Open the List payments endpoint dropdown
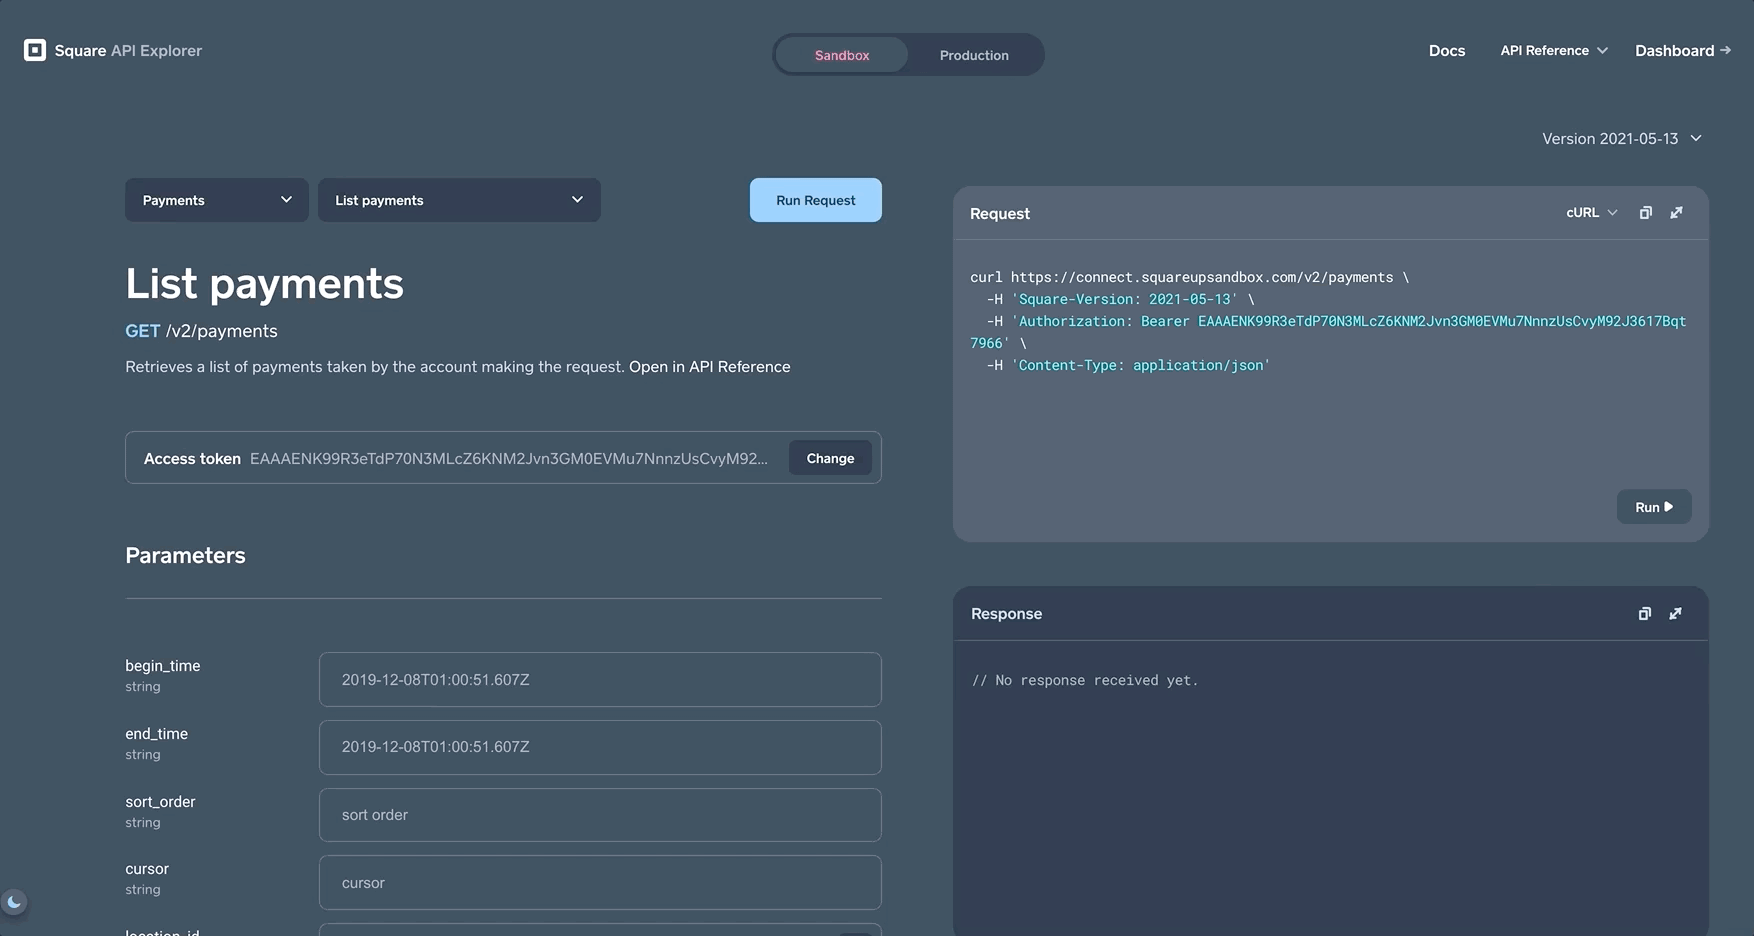The width and height of the screenshot is (1754, 936). (459, 200)
